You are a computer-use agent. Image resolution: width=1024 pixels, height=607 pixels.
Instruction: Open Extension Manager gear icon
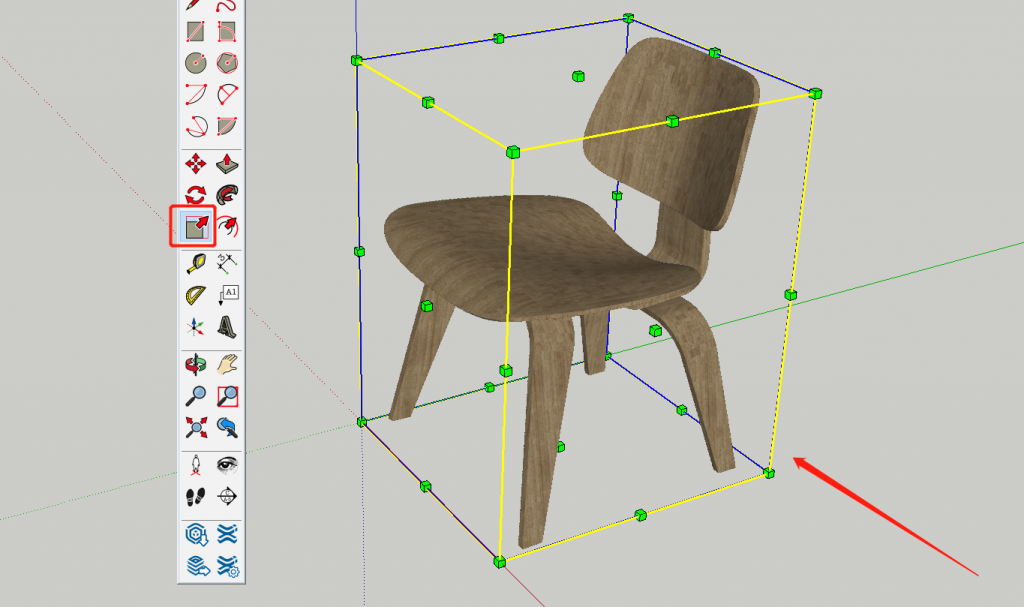227,566
